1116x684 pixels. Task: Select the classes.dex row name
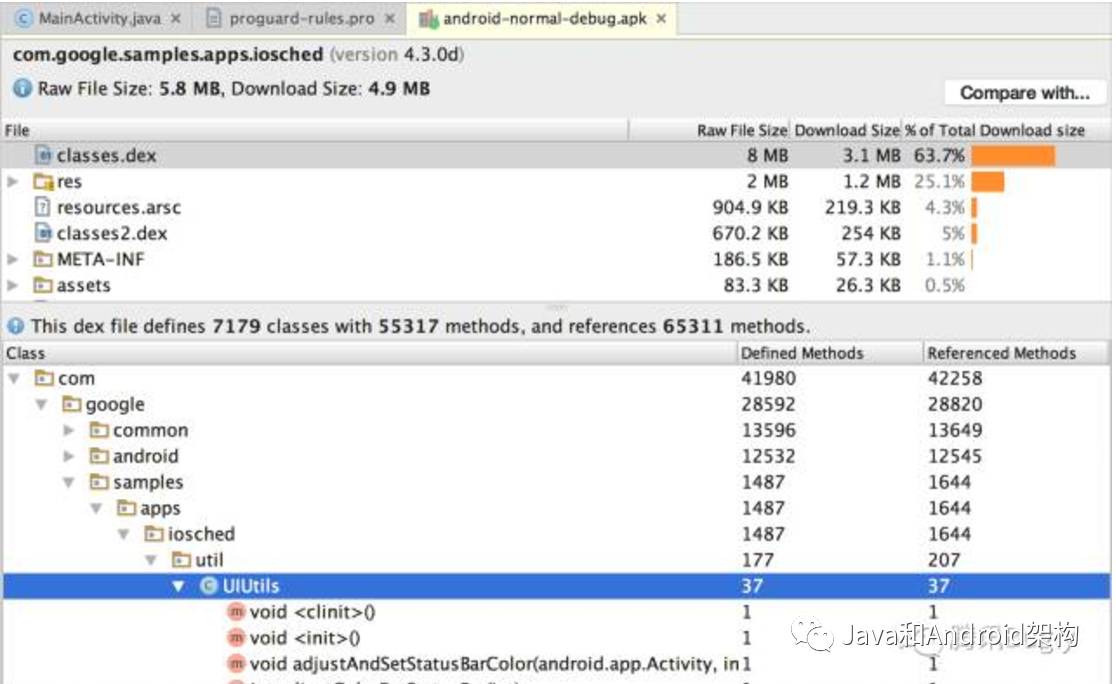pyautogui.click(x=107, y=155)
